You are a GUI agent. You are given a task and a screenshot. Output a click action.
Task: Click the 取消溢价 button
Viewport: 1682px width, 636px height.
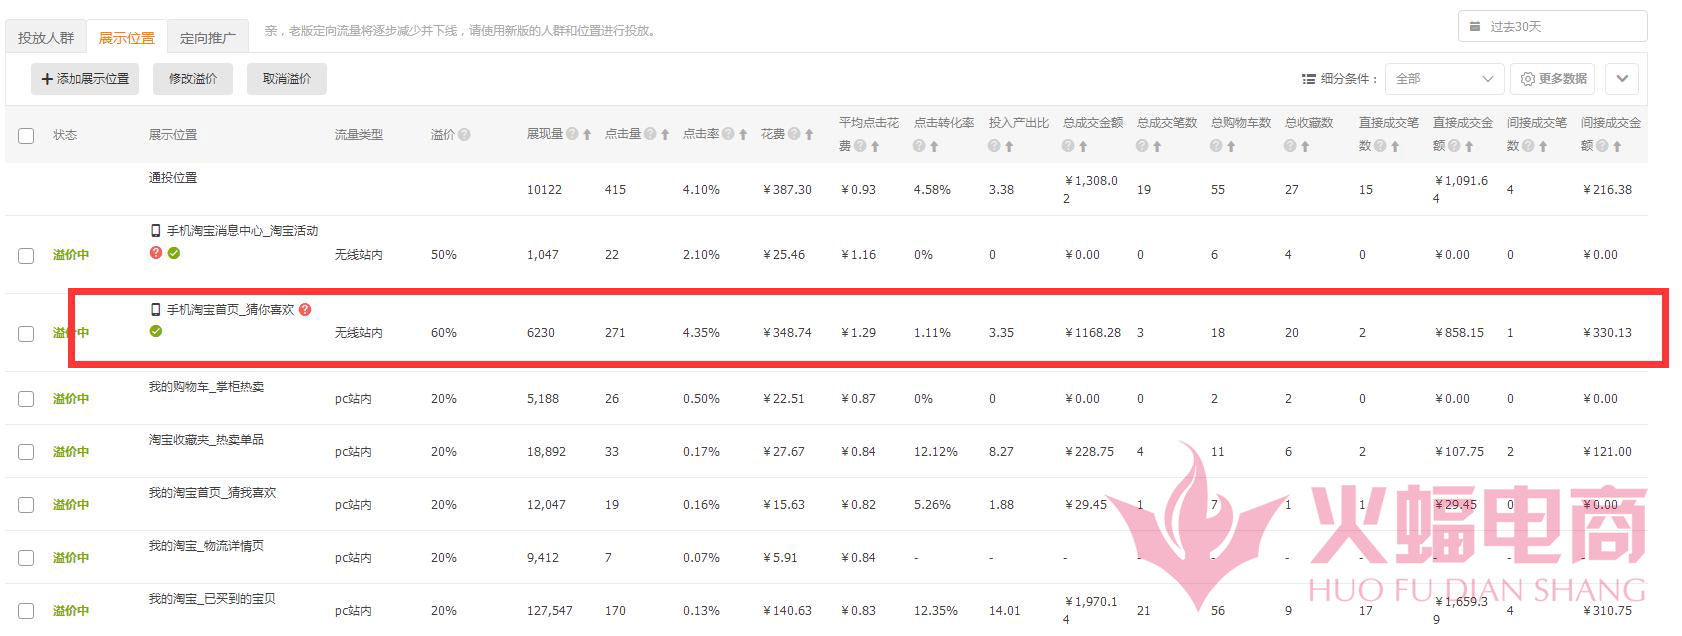pyautogui.click(x=287, y=79)
